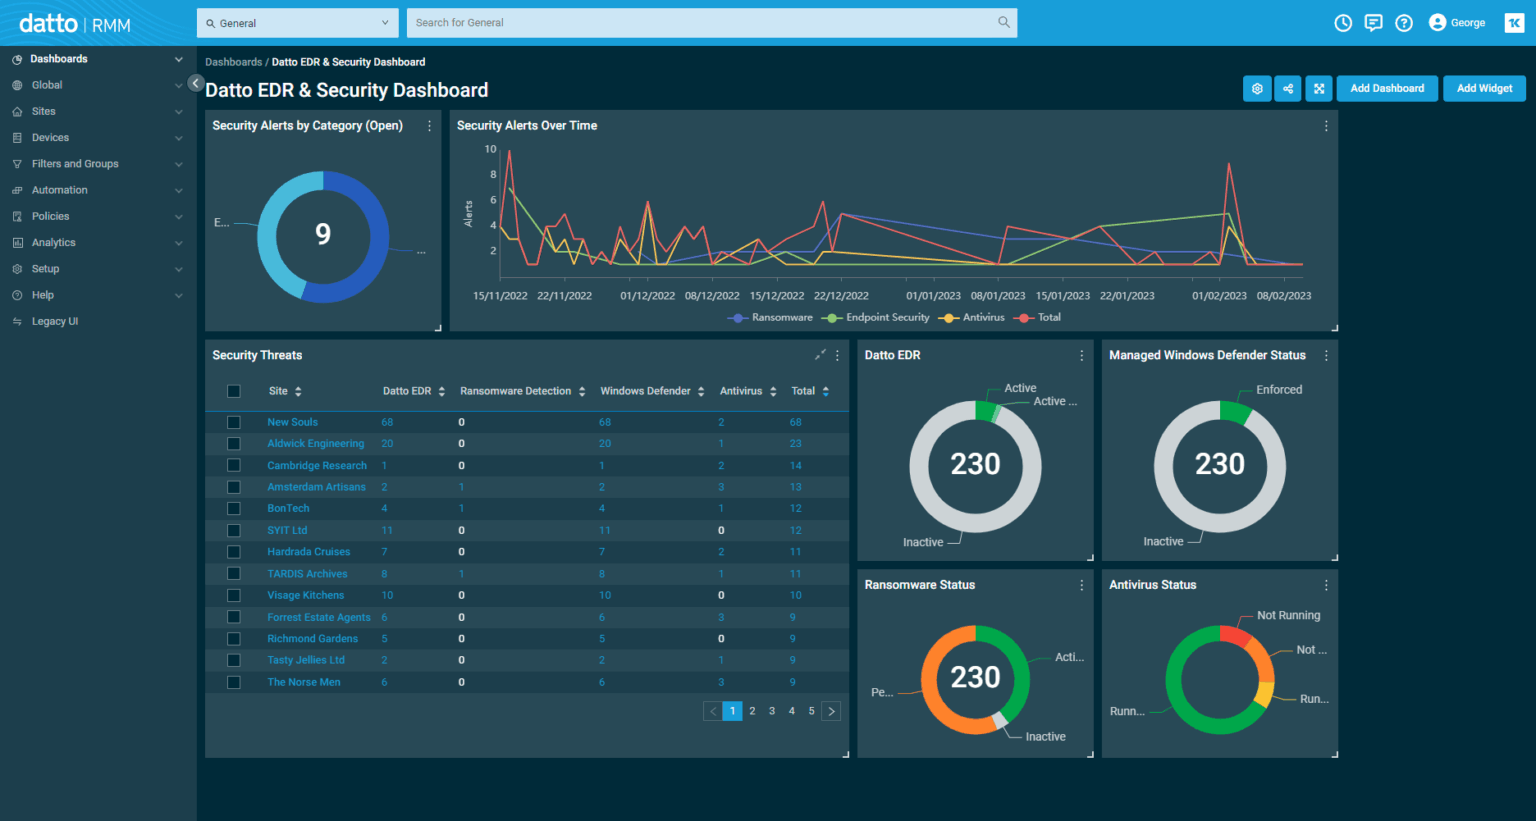Enter fullscreen via the expand arrows icon
Screen dimensions: 1536x821
(x=1318, y=88)
